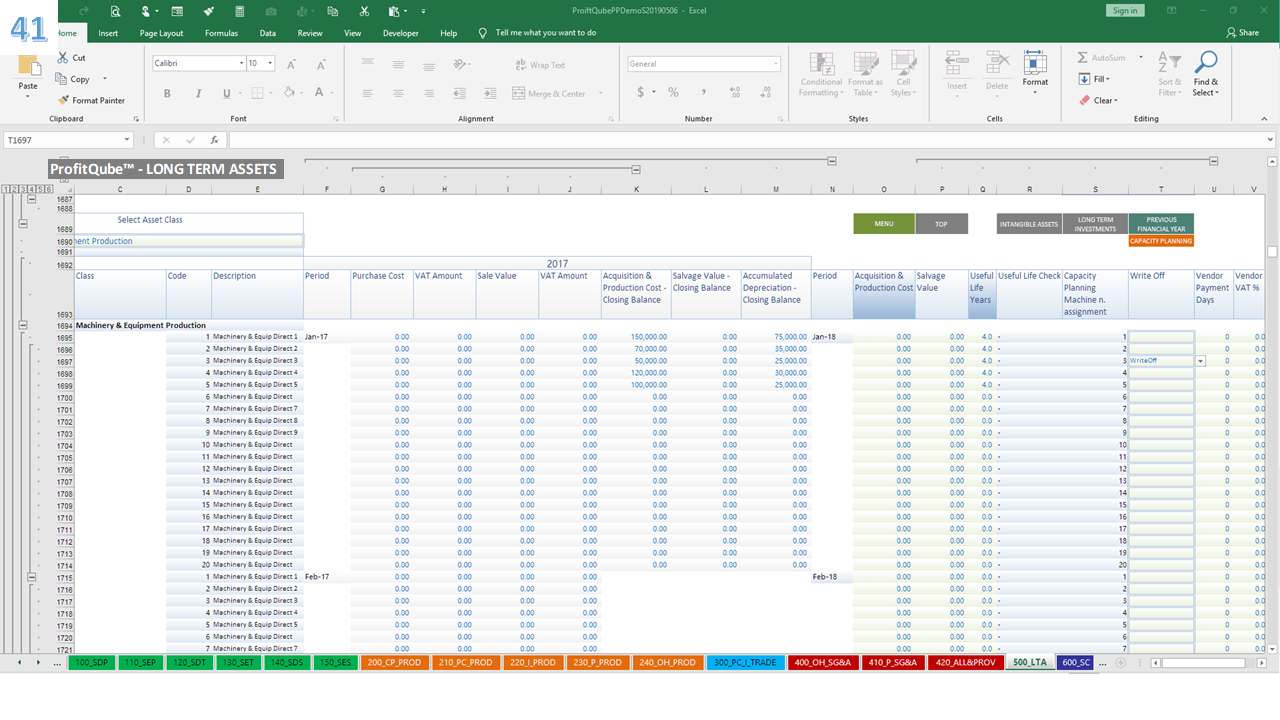This screenshot has height=720, width=1280.
Task: Open the AutoSum dropdown arrow
Action: click(x=1141, y=58)
